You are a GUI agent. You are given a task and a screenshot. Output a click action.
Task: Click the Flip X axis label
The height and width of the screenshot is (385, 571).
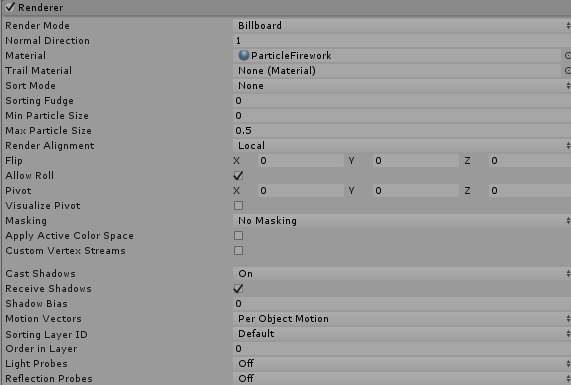[x=237, y=161]
